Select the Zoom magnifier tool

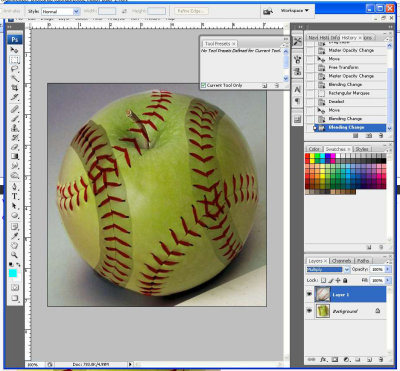point(14,255)
